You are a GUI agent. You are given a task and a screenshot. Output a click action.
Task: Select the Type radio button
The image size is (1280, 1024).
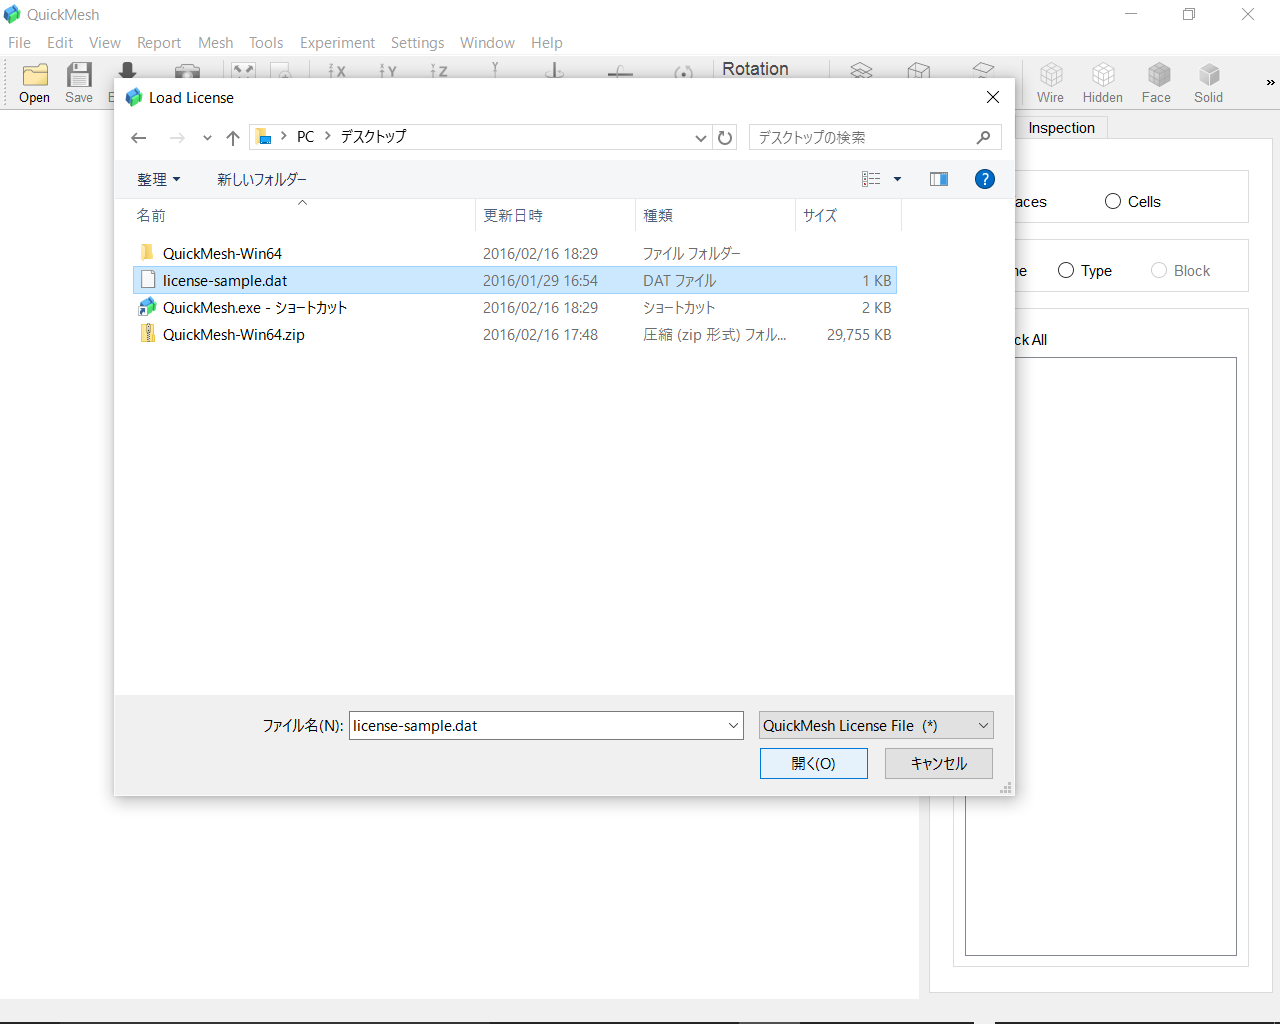point(1066,270)
